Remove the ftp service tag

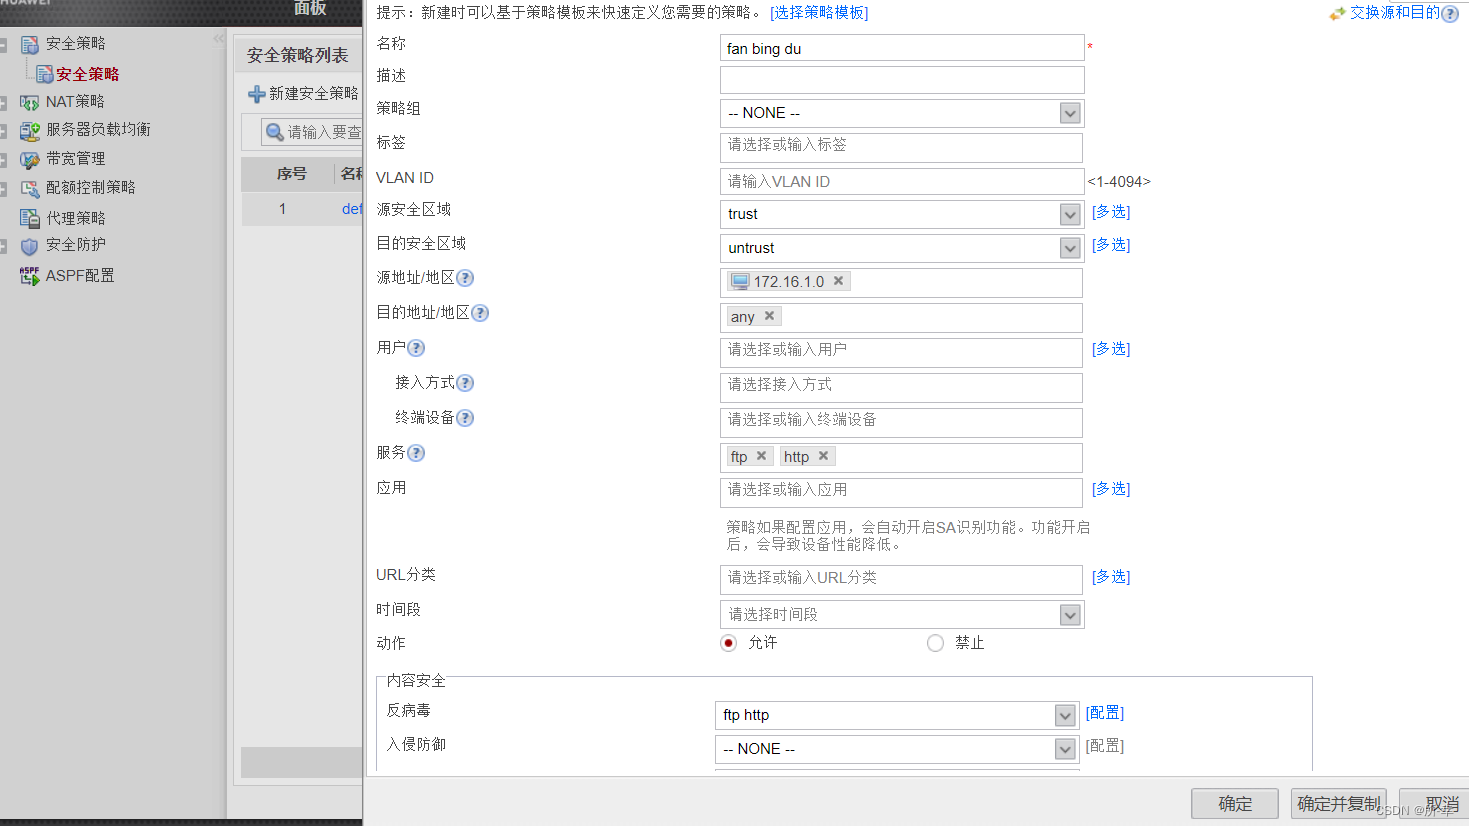coord(761,456)
